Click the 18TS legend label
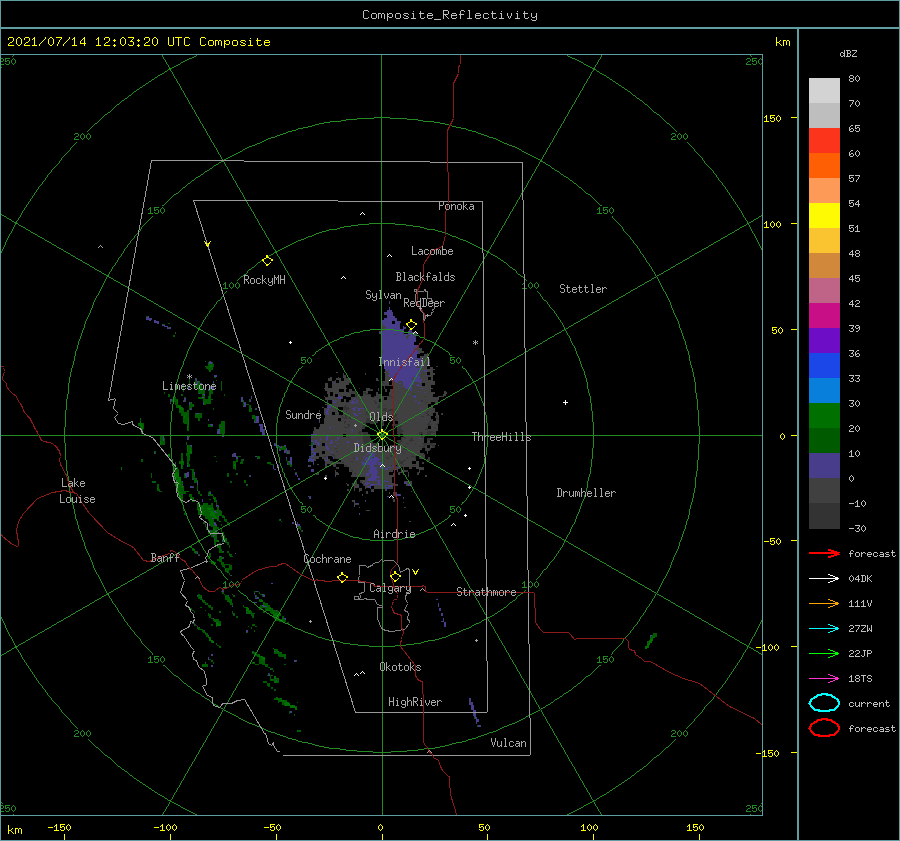Screen dimensions: 900x841 click(860, 679)
